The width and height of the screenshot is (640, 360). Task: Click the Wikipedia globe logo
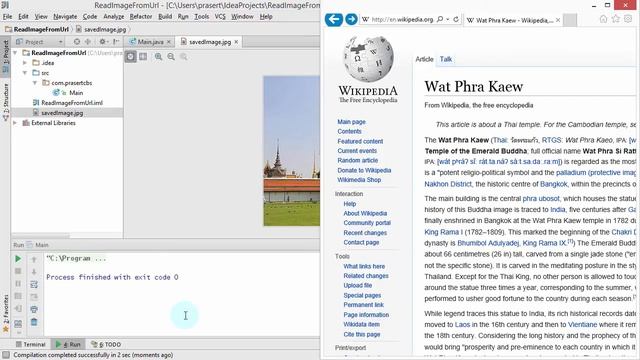[368, 59]
